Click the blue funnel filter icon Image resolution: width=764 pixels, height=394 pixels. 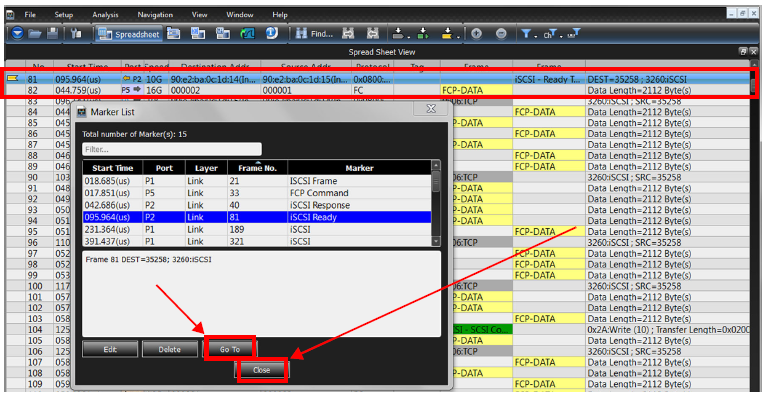(526, 34)
